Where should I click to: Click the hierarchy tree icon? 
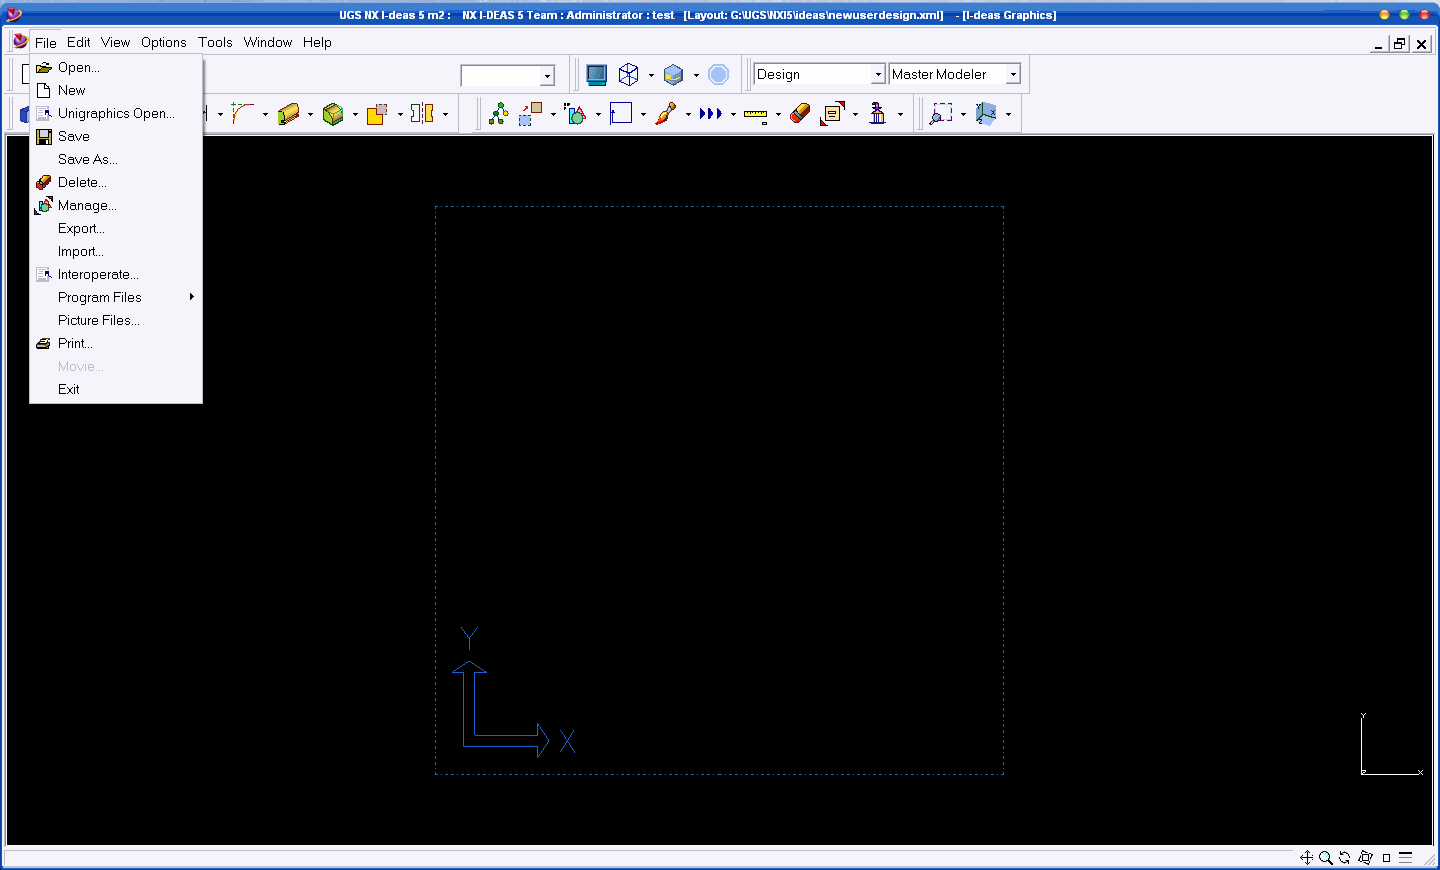(x=498, y=114)
